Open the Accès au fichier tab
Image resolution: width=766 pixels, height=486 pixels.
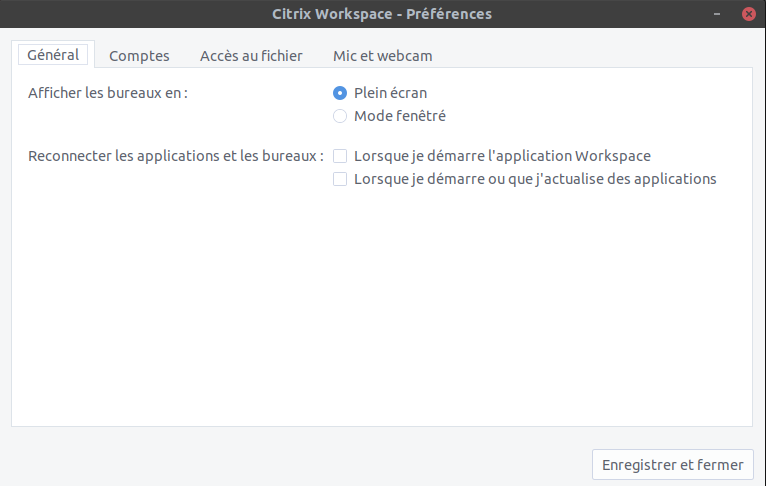[251, 56]
